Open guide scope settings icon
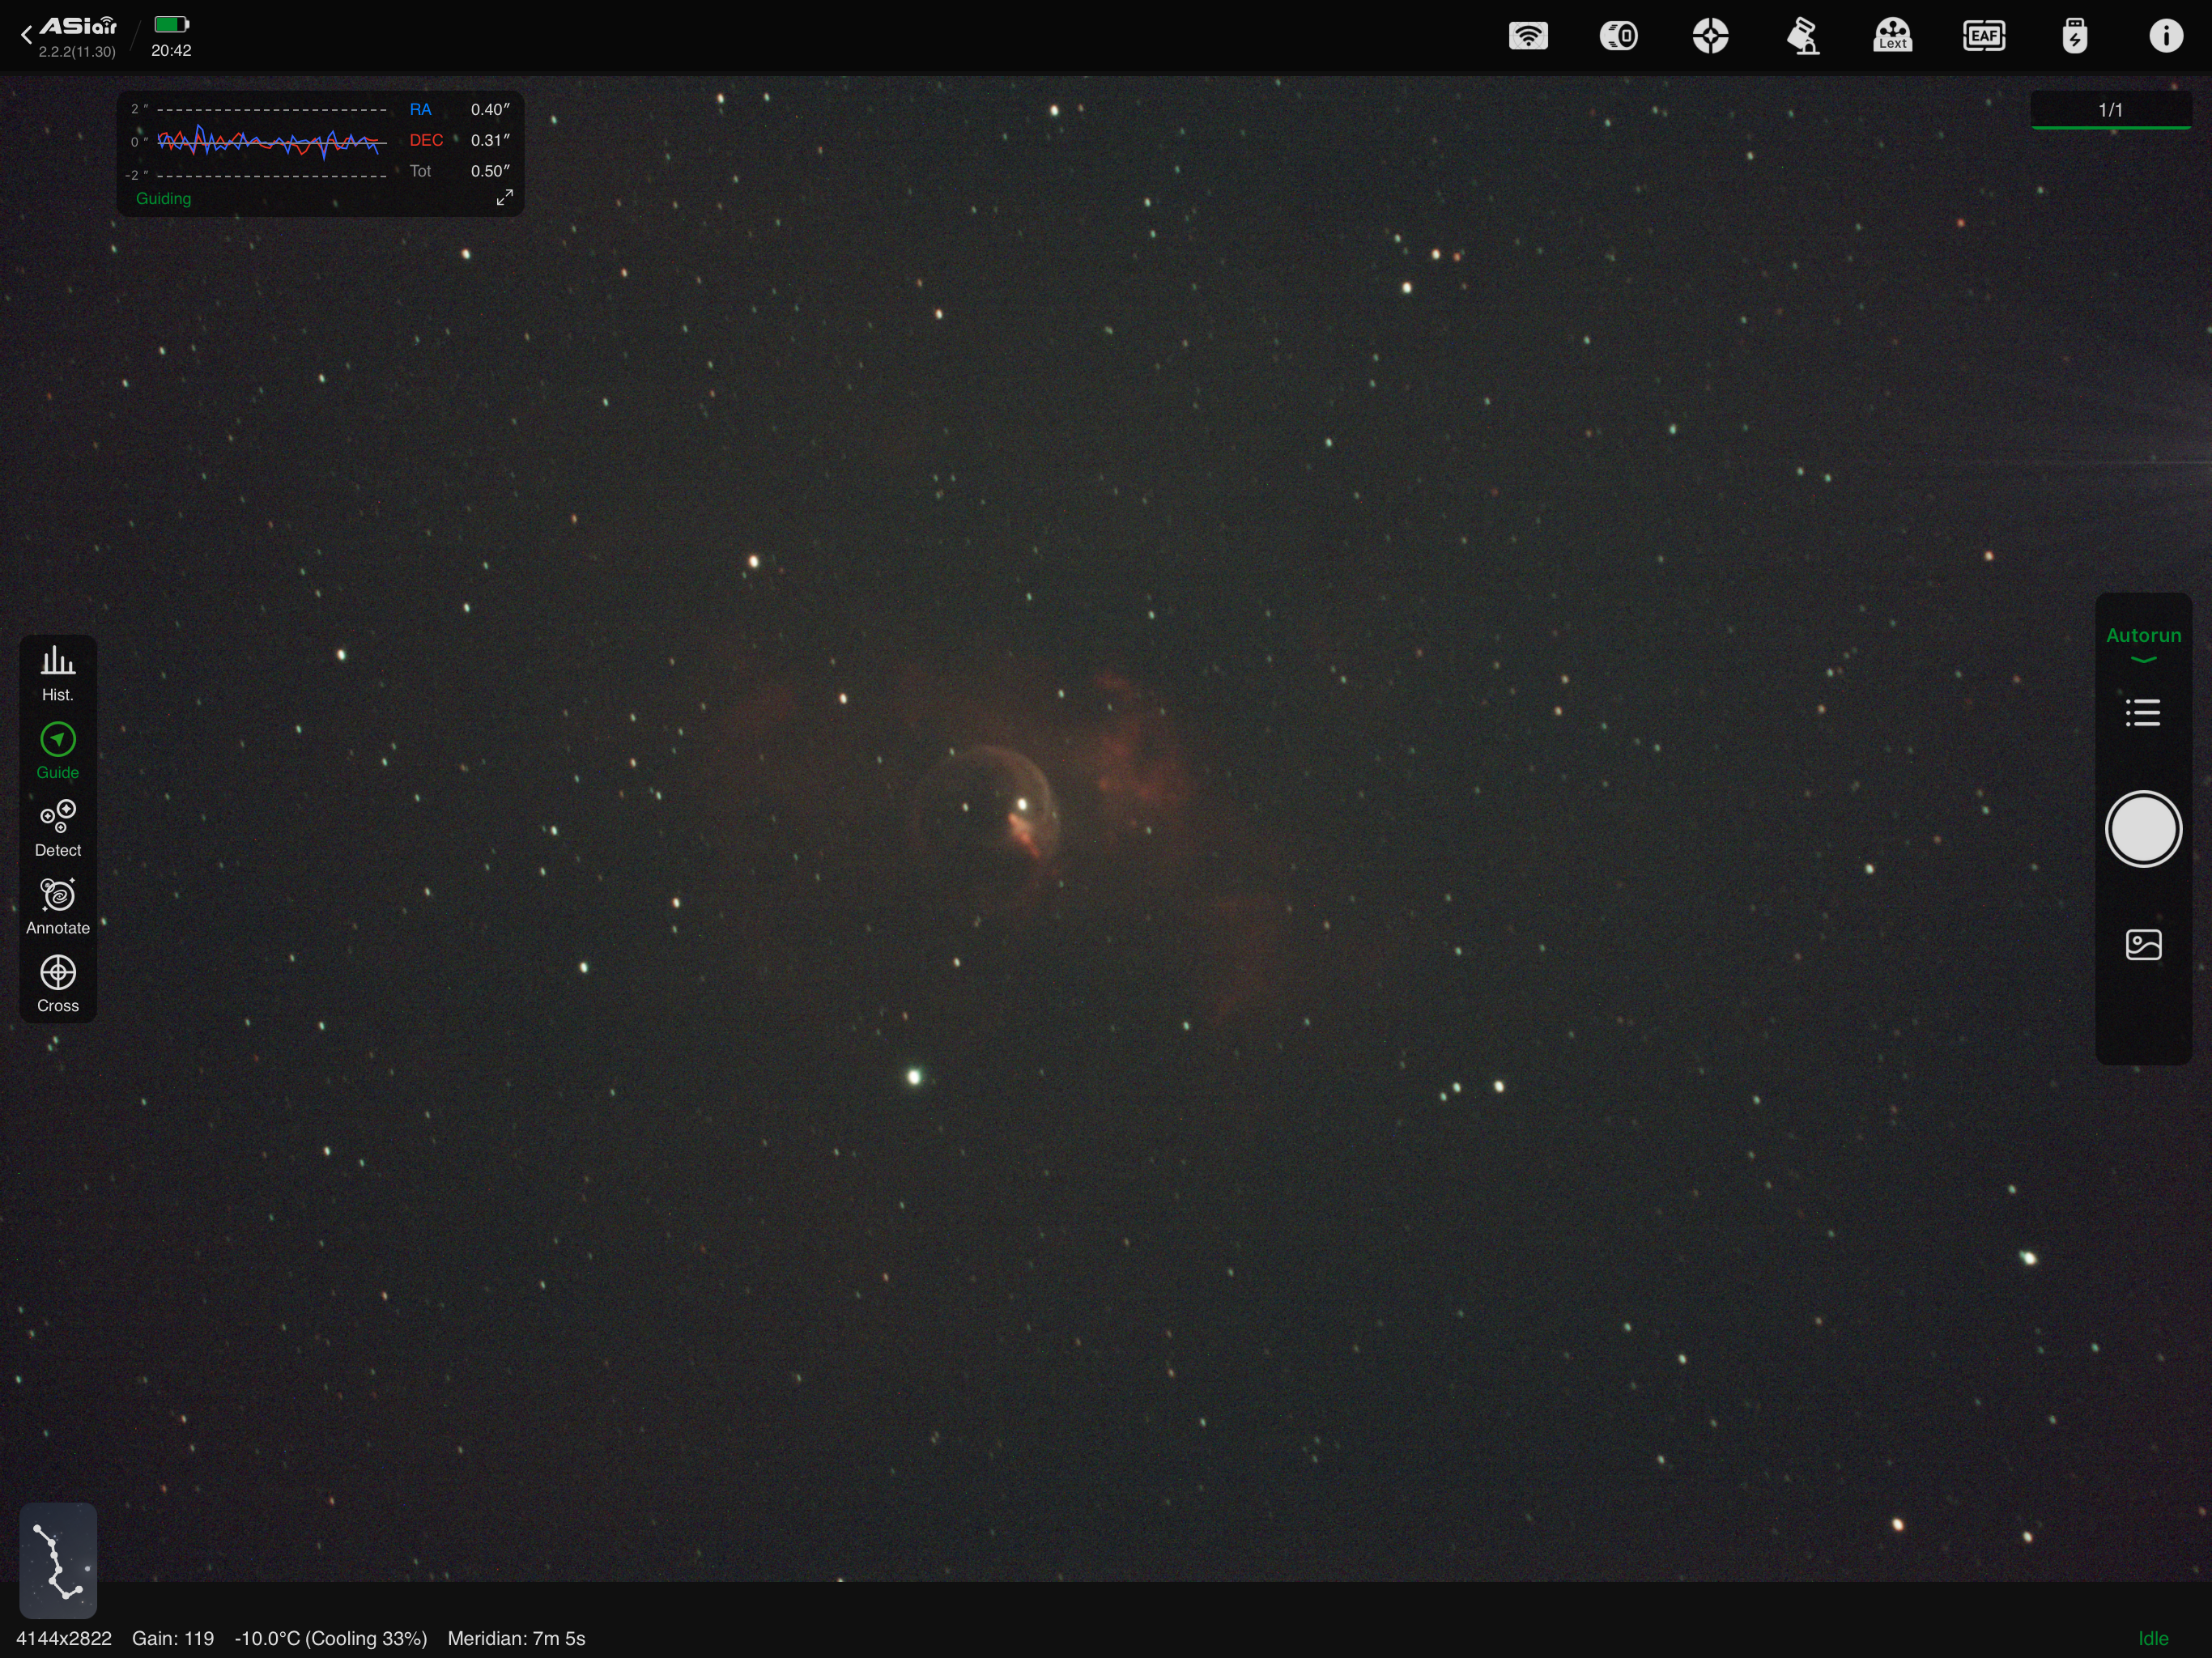The width and height of the screenshot is (2212, 1658). [x=1710, y=37]
